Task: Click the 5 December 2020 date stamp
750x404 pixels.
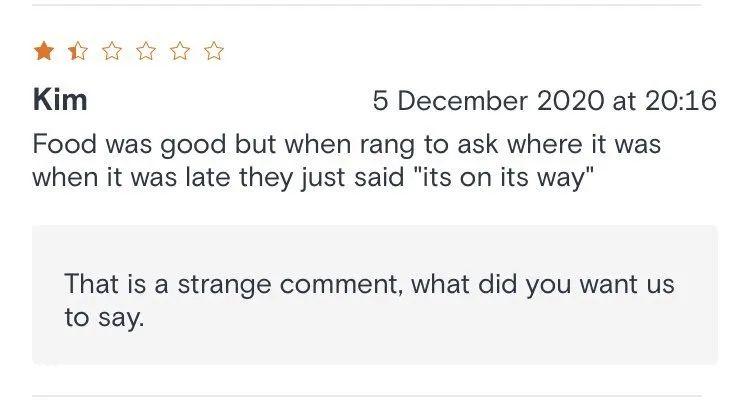Action: (x=488, y=101)
